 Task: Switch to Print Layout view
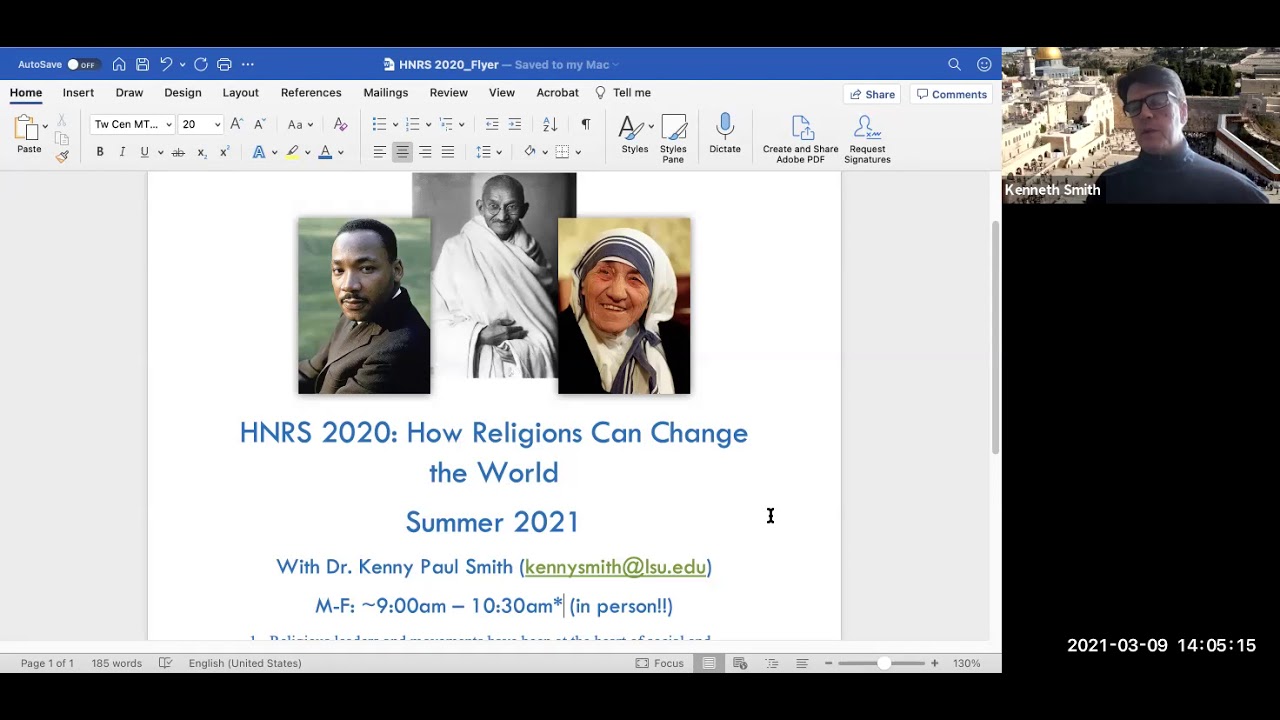709,663
